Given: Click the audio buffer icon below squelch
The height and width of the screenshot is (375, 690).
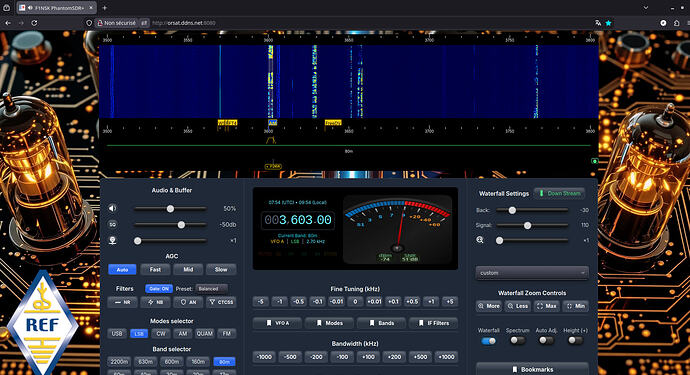Looking at the screenshot, I should (x=113, y=240).
